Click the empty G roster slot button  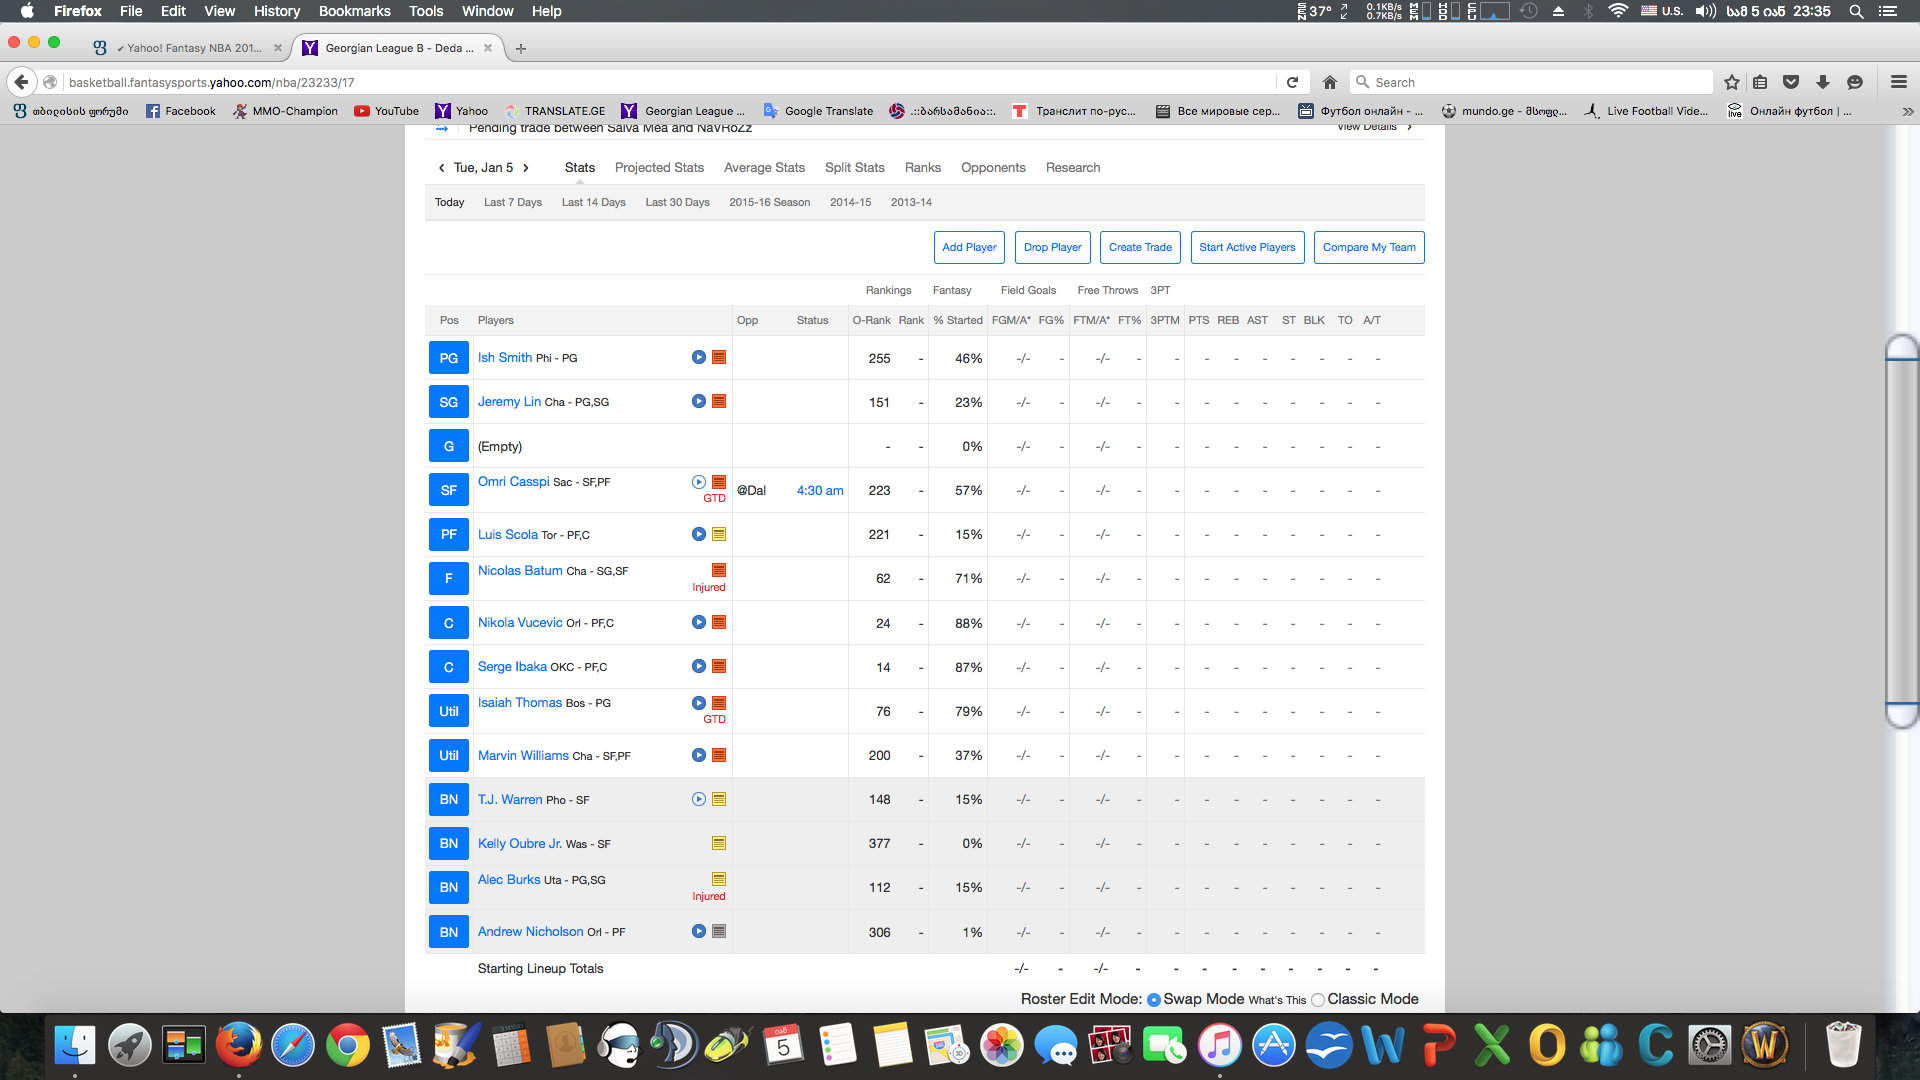pyautogui.click(x=449, y=446)
